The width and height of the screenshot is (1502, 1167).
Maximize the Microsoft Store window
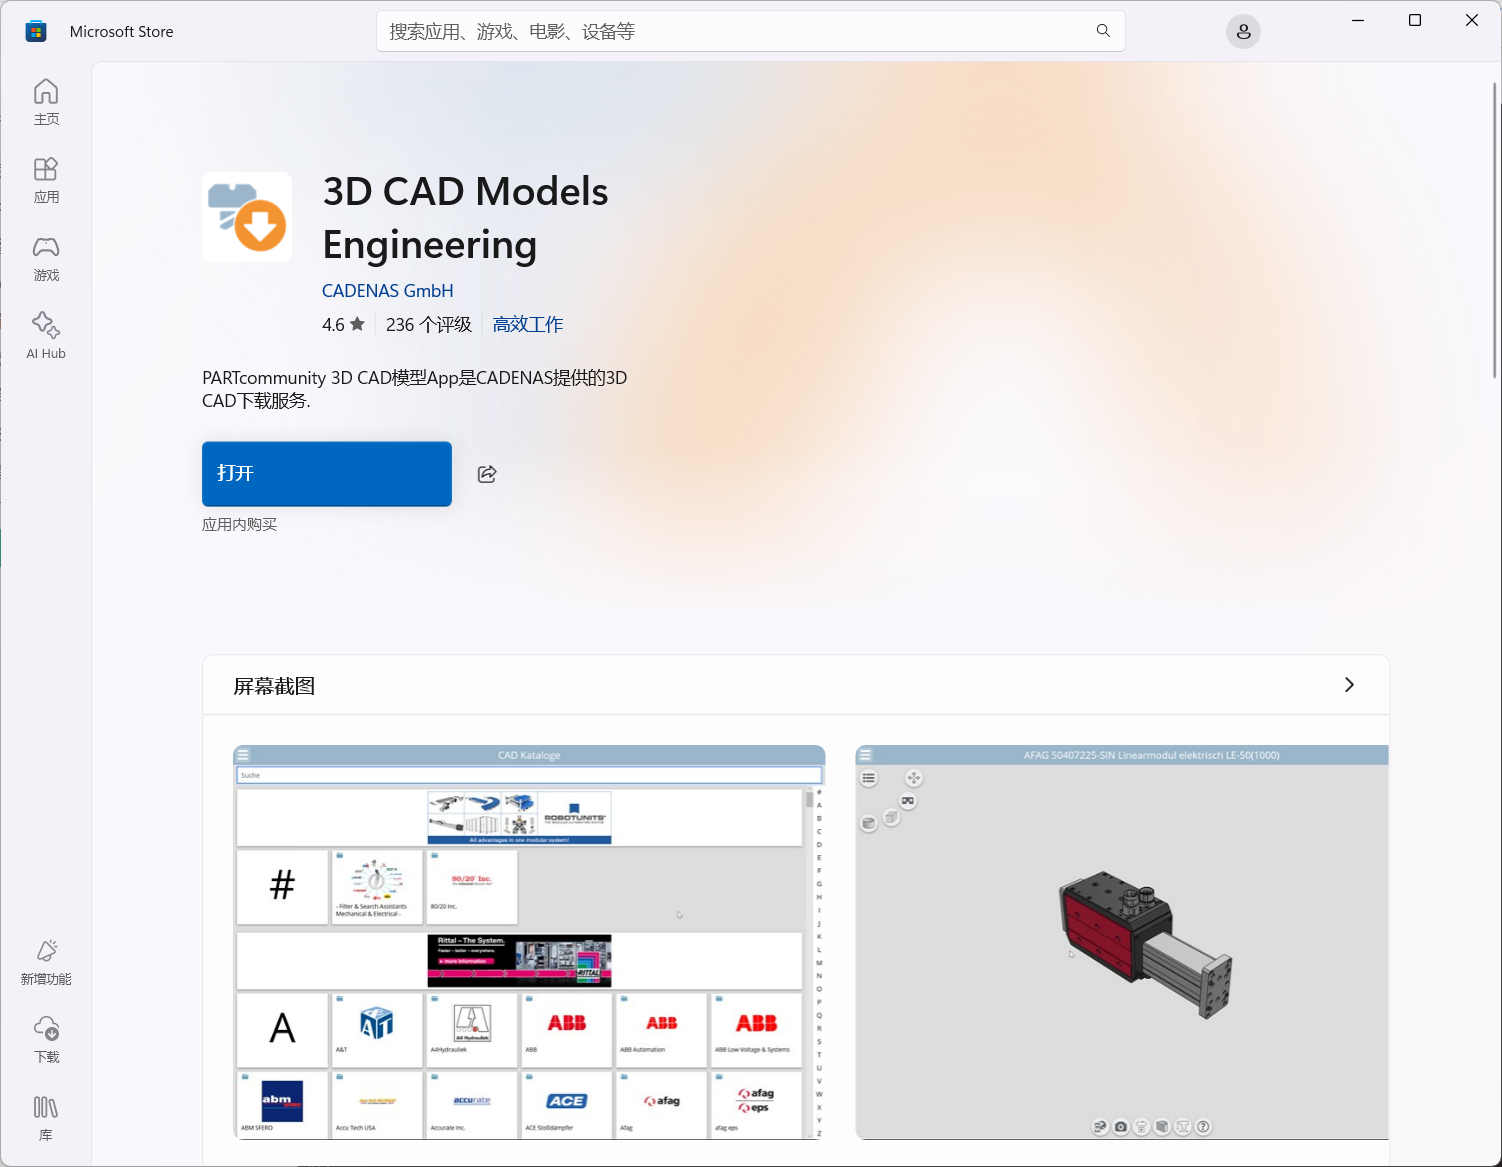coord(1415,20)
